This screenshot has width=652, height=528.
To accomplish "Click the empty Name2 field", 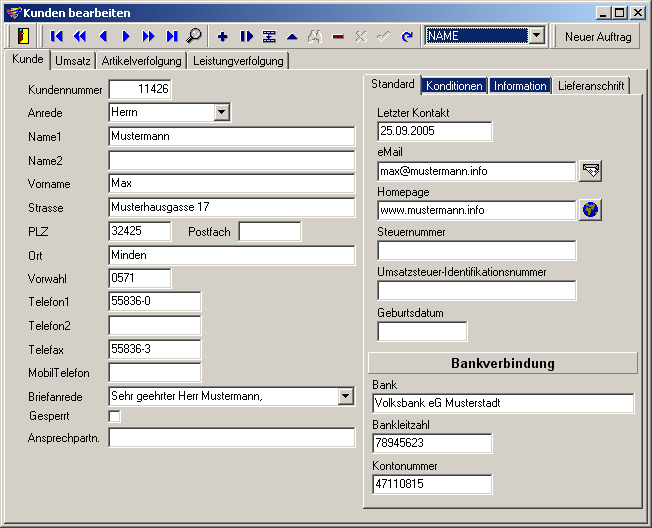I will tap(232, 160).
